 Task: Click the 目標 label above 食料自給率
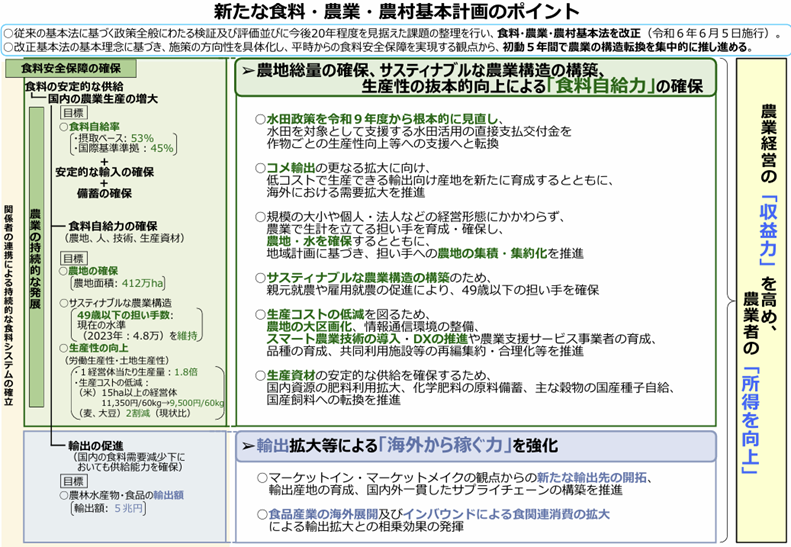[x=73, y=113]
